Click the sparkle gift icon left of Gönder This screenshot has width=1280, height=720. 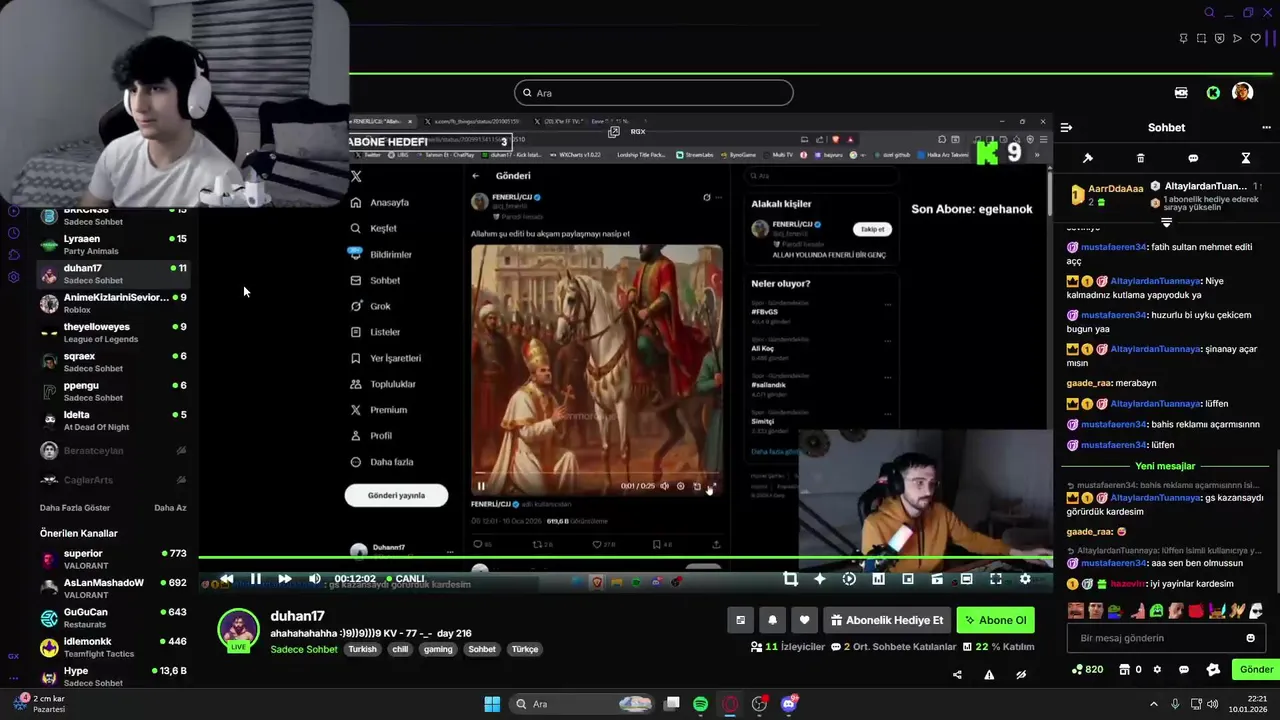coord(1213,670)
